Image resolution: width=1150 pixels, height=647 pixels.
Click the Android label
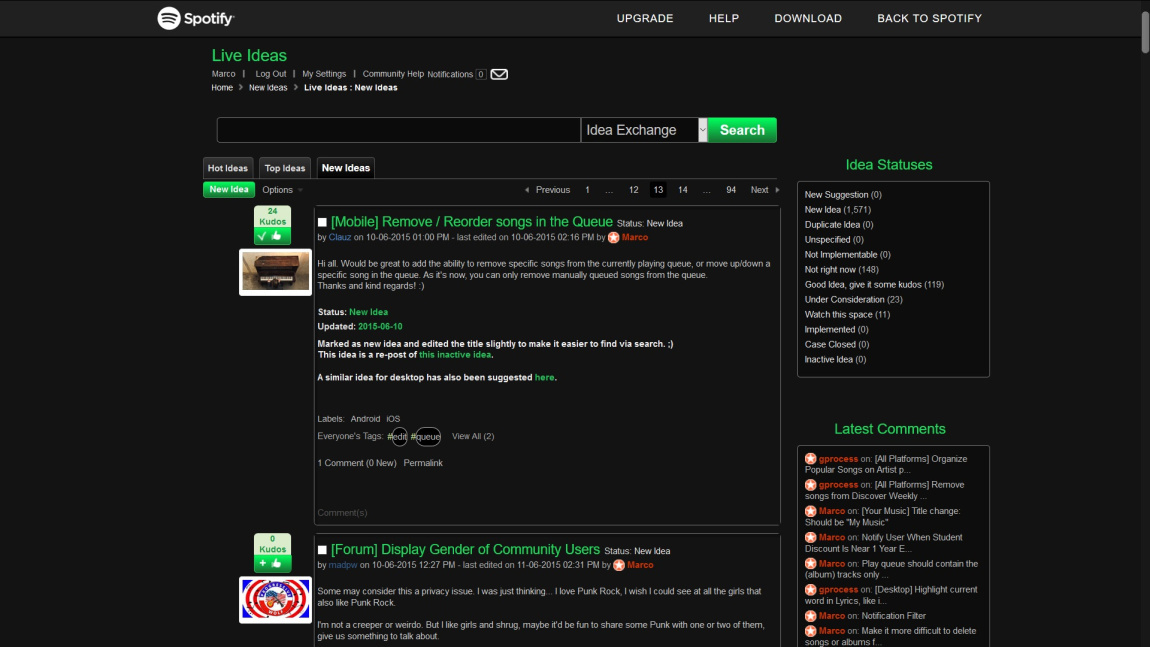pyautogui.click(x=365, y=419)
